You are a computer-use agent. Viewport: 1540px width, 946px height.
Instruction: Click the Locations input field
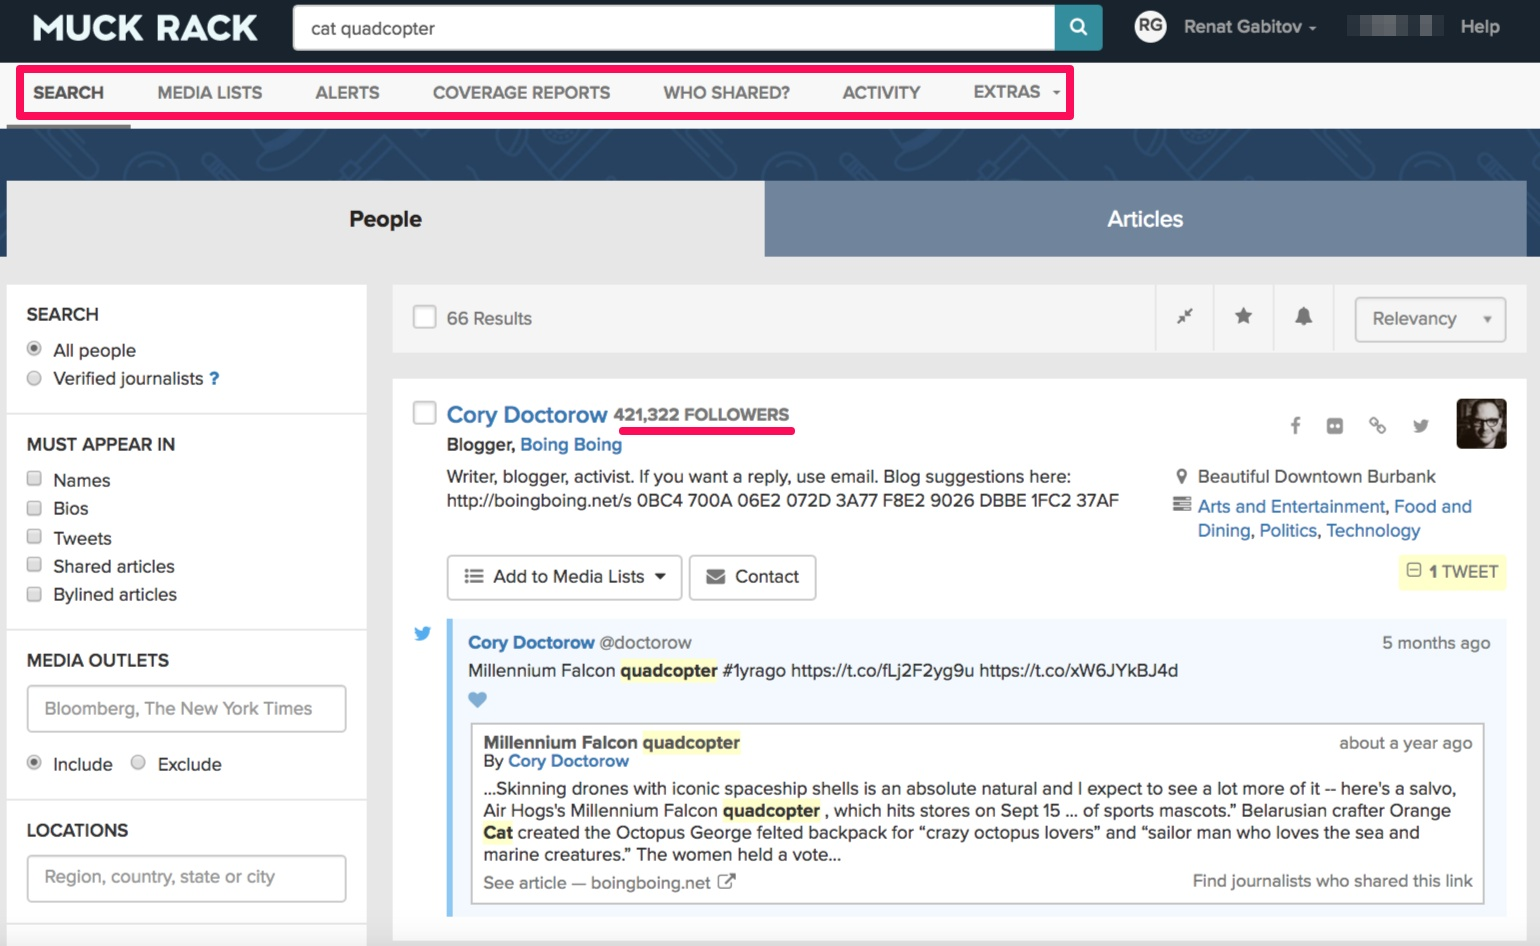(x=186, y=878)
